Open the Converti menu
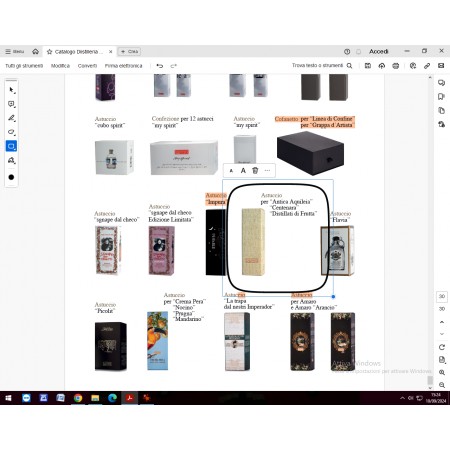 point(87,66)
